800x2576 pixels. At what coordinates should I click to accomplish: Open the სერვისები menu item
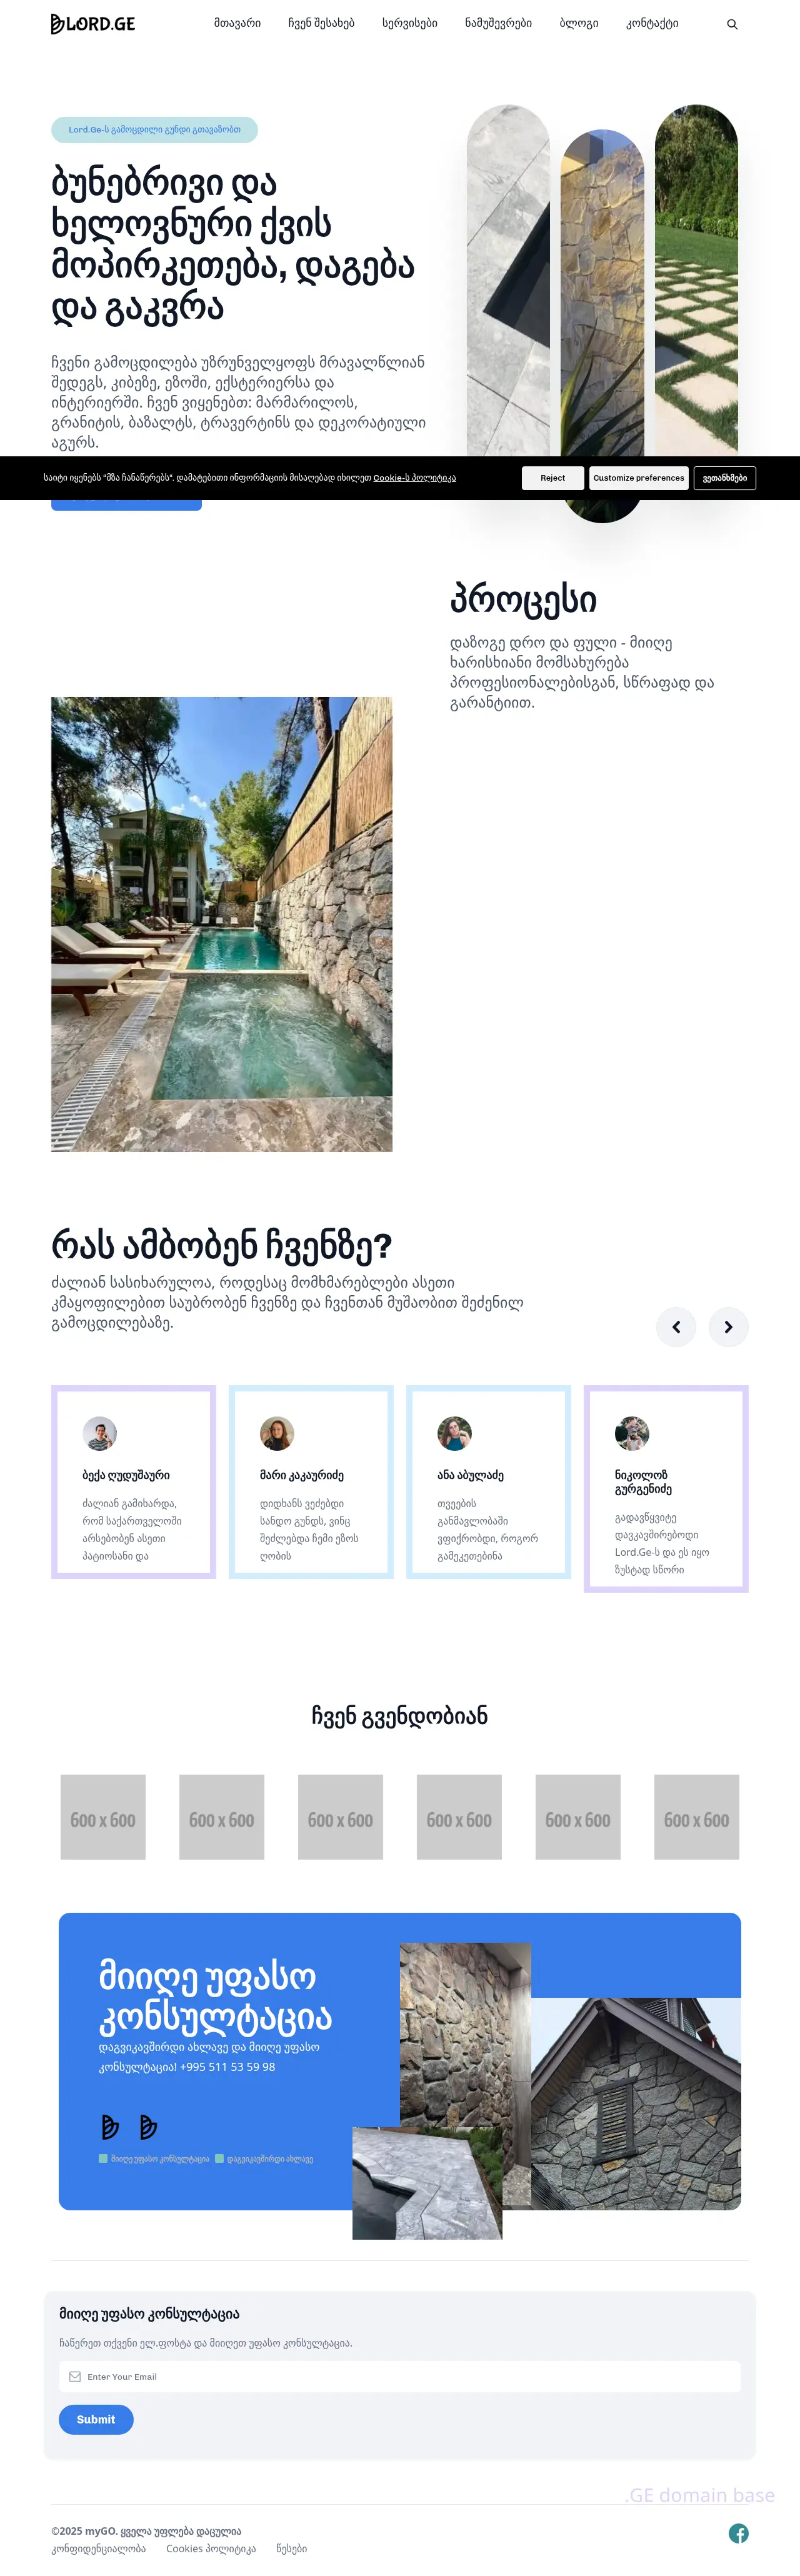coord(410,23)
